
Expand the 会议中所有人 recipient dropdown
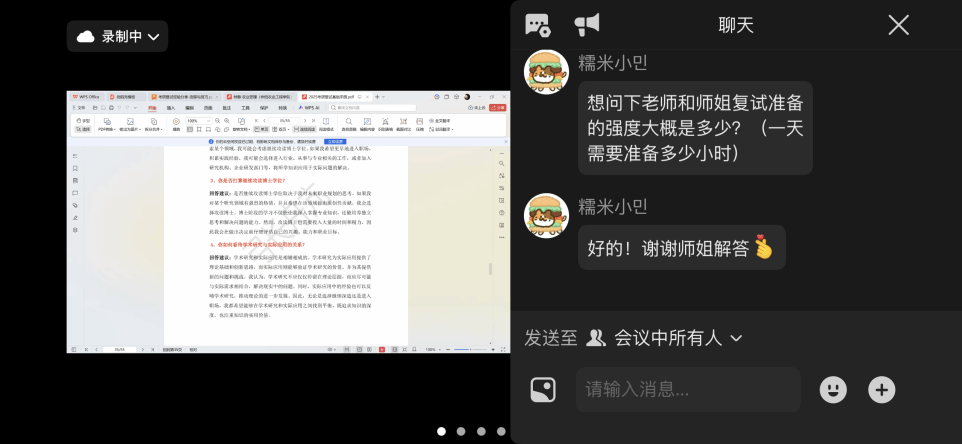666,338
